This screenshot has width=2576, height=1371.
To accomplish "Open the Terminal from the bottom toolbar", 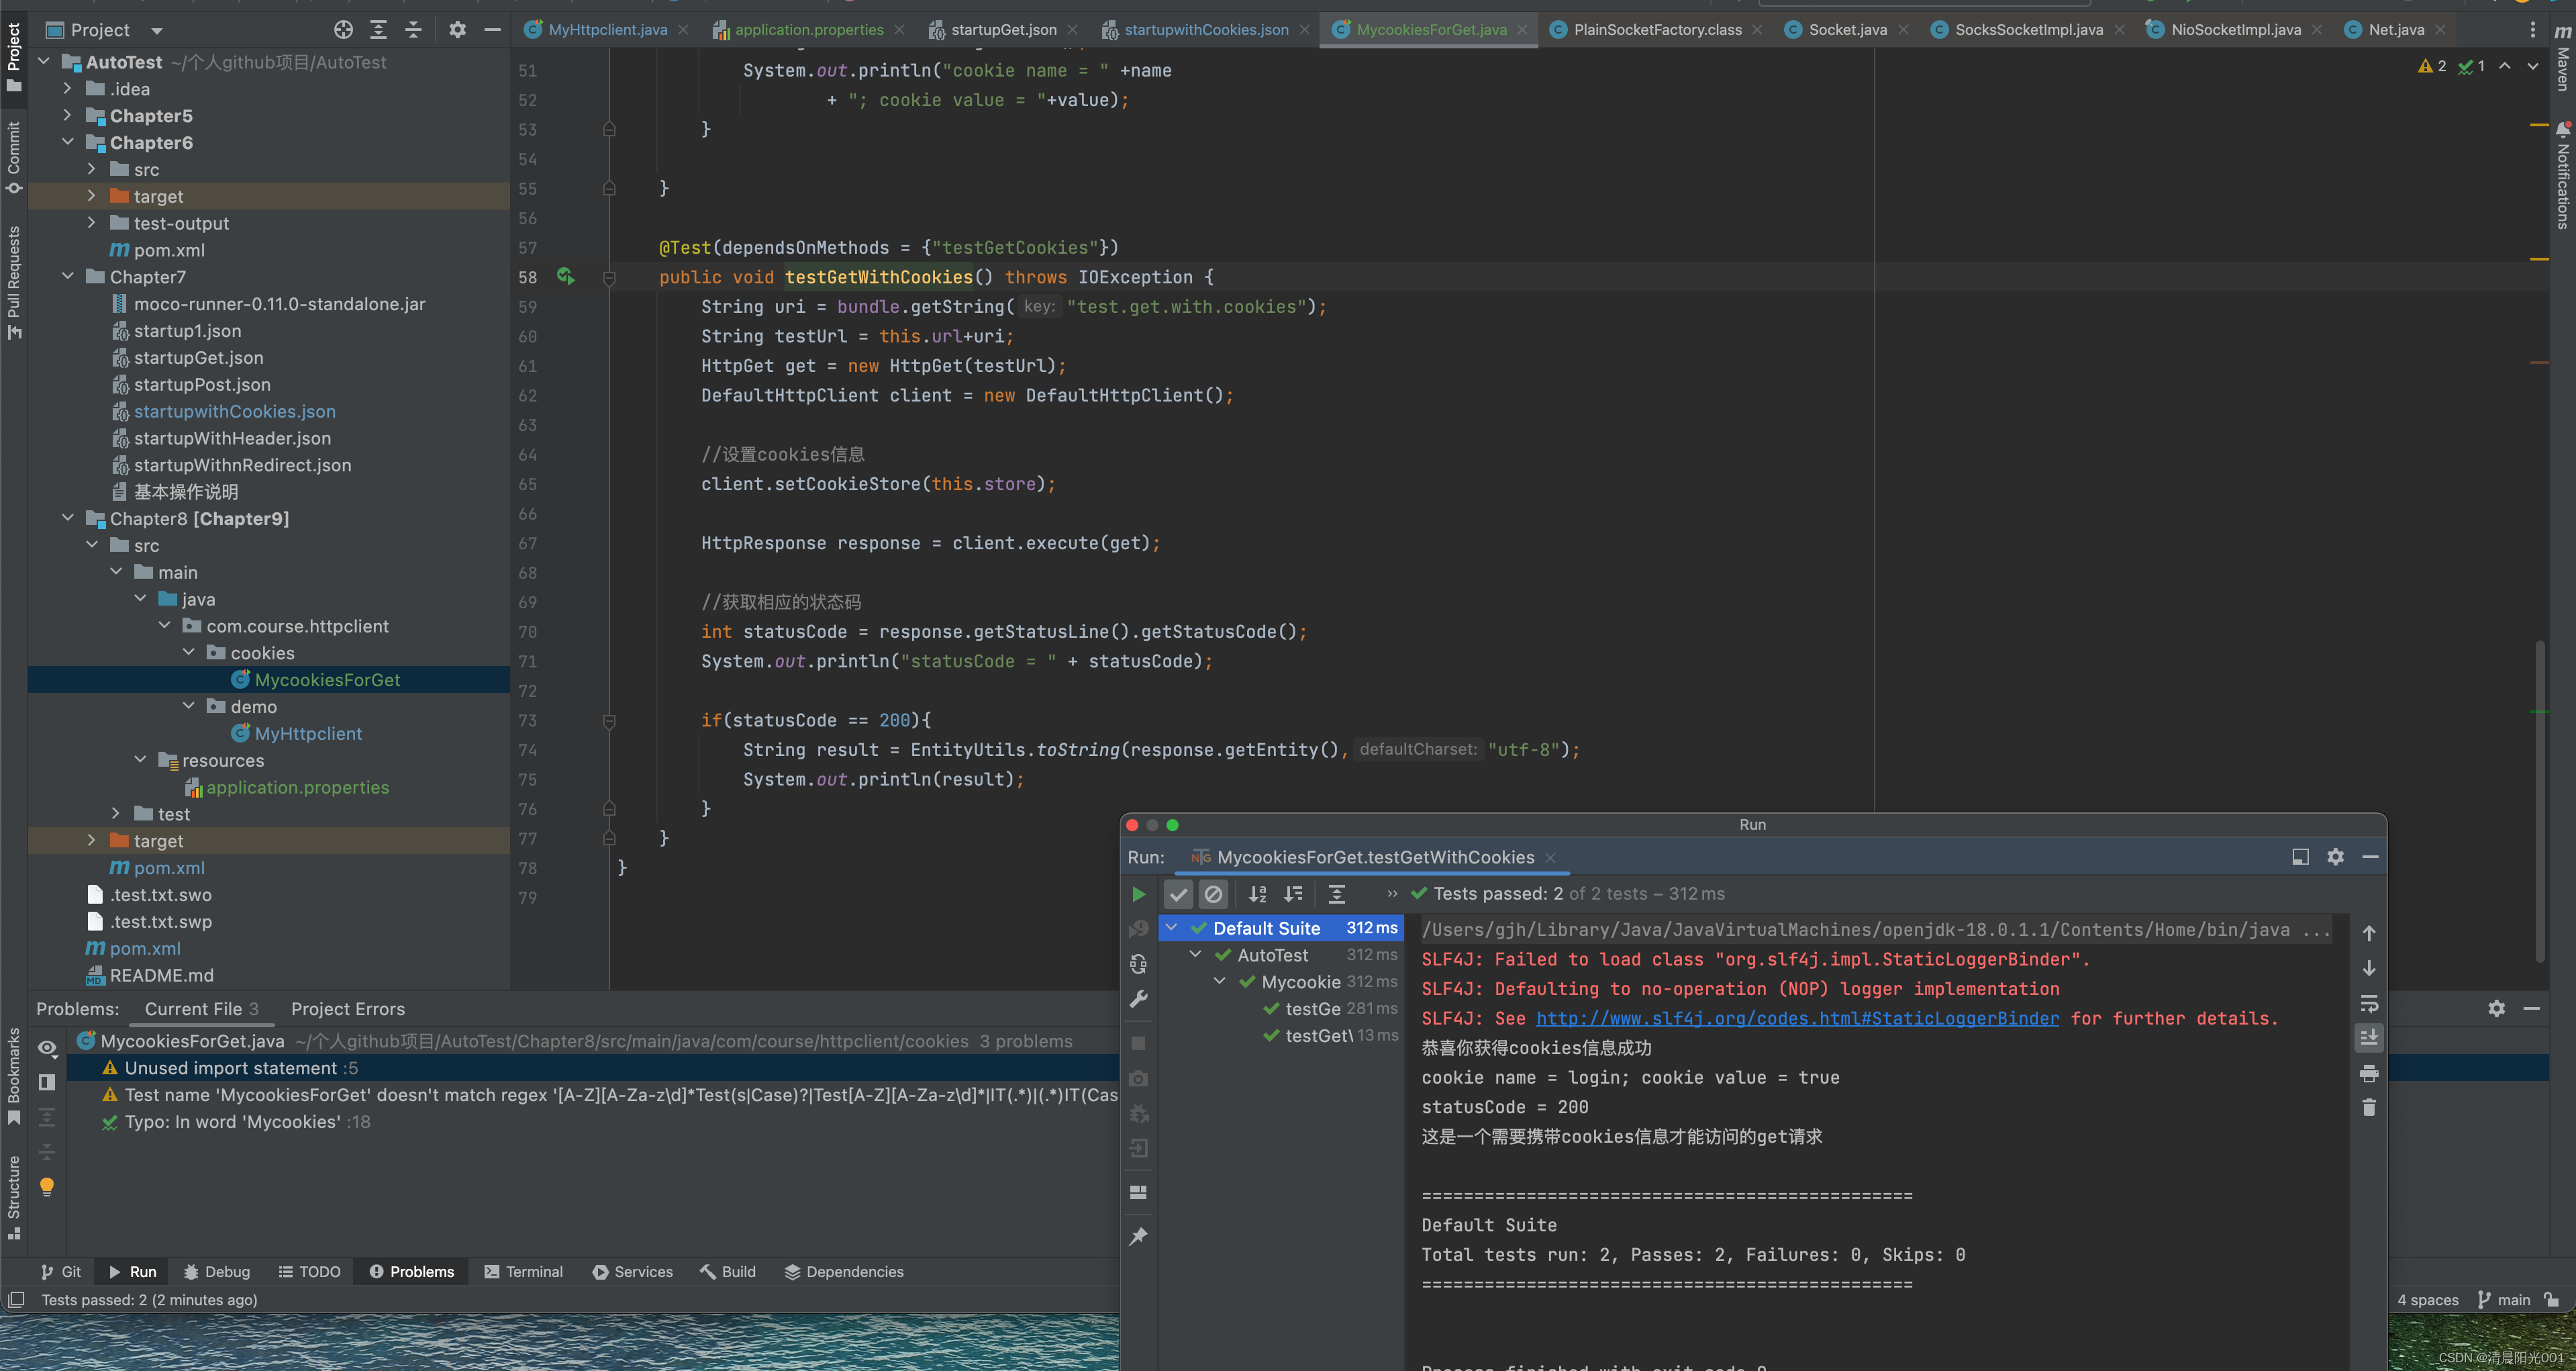I will pos(523,1271).
